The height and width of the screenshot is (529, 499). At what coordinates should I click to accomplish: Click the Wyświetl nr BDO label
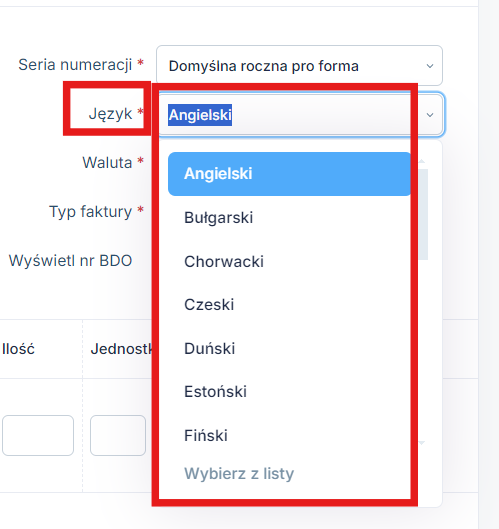(71, 261)
